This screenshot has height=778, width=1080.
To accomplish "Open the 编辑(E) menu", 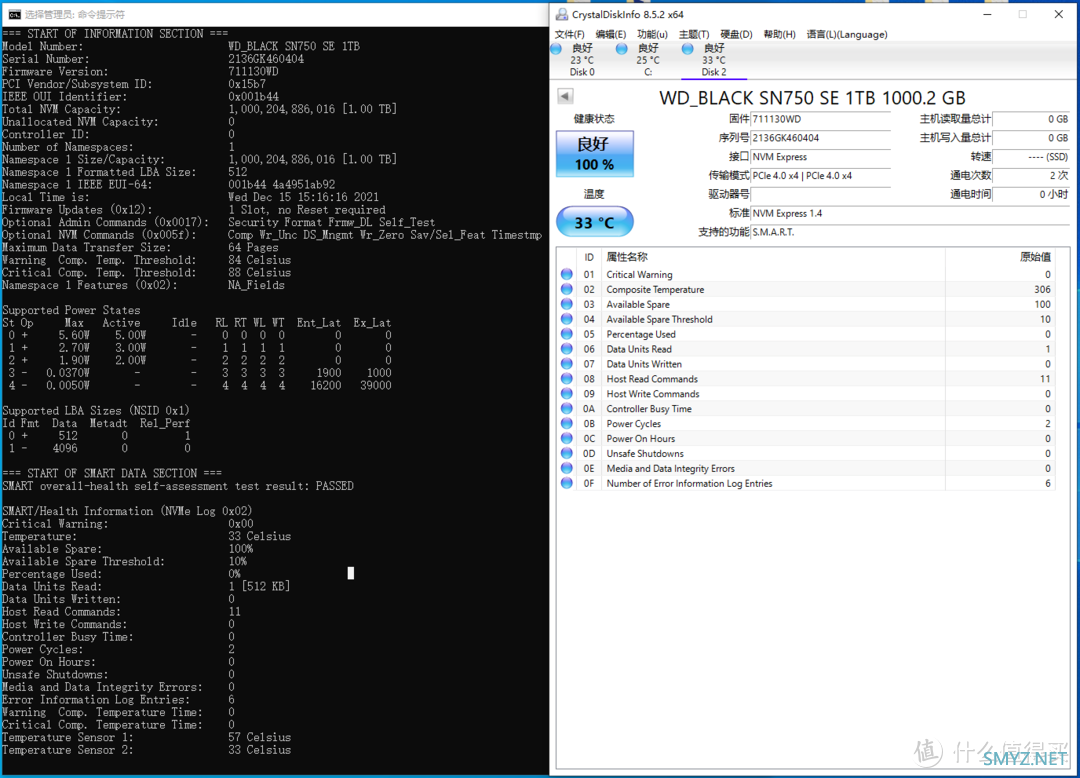I will [611, 34].
